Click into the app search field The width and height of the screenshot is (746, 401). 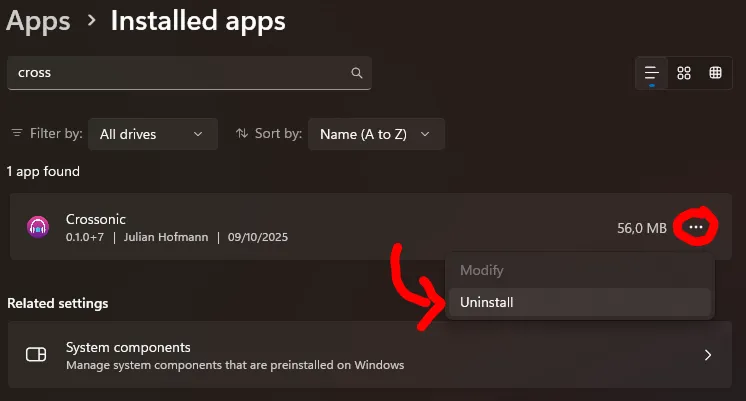pyautogui.click(x=189, y=73)
